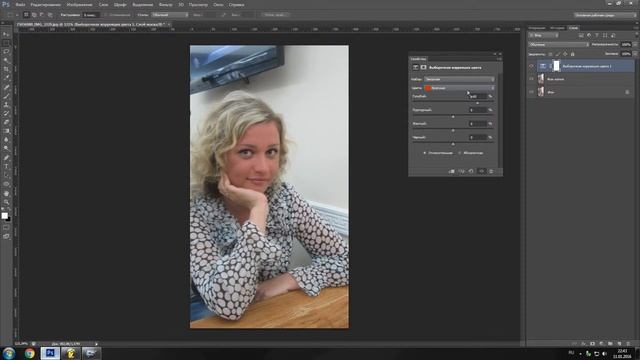Select the Absolute radio button
Screen dimensions: 640x360
tap(460, 153)
